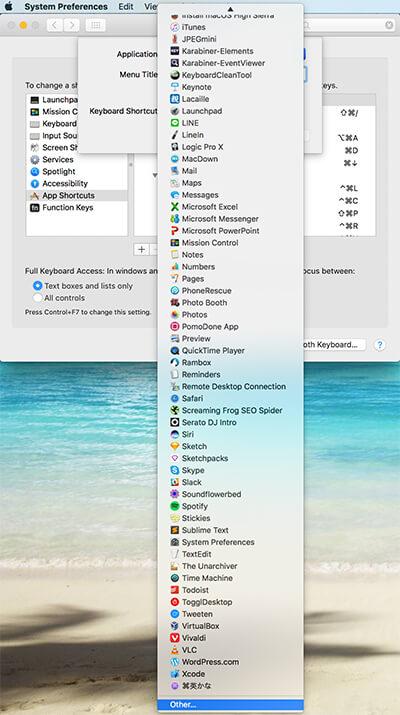Choose Remote Desktop Connection entry
This screenshot has height=715, width=400.
230,386
